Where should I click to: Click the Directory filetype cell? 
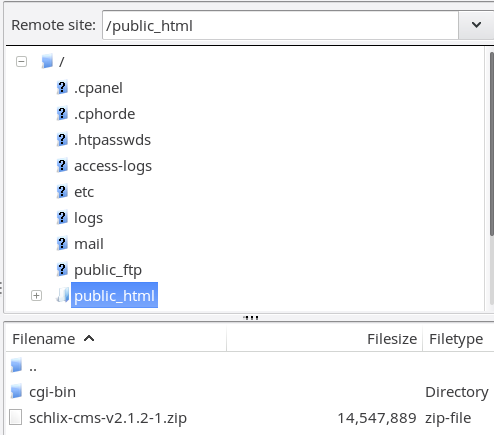[457, 392]
